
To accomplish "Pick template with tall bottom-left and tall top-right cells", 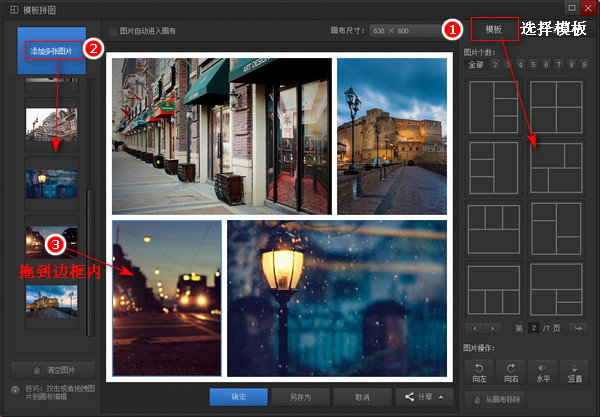I will coord(556,229).
